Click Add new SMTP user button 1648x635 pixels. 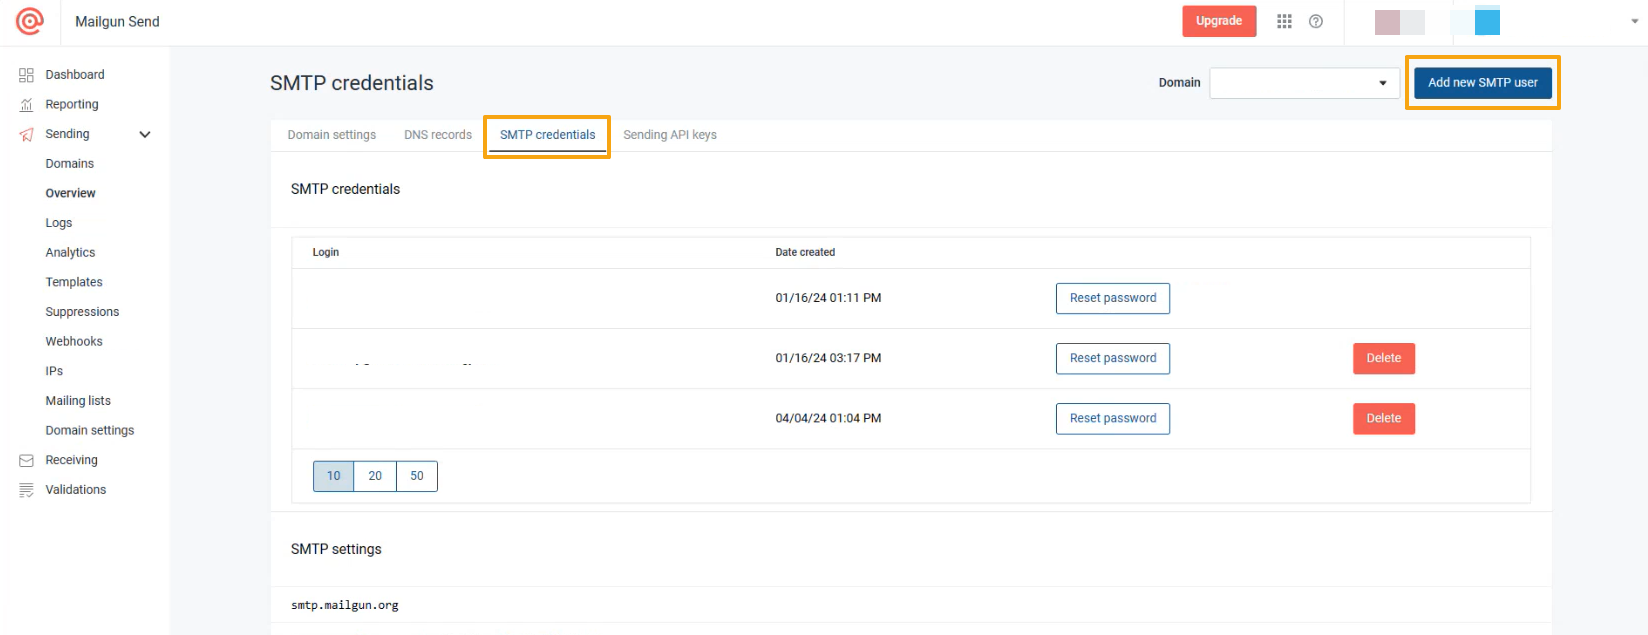(1482, 83)
